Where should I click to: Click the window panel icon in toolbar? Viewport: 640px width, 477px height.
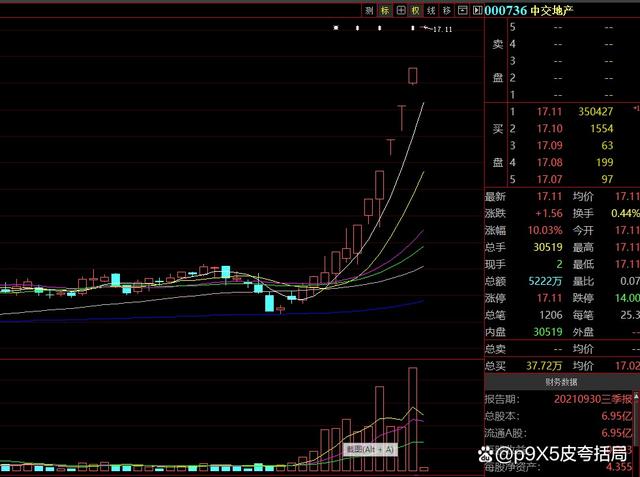[x=463, y=10]
